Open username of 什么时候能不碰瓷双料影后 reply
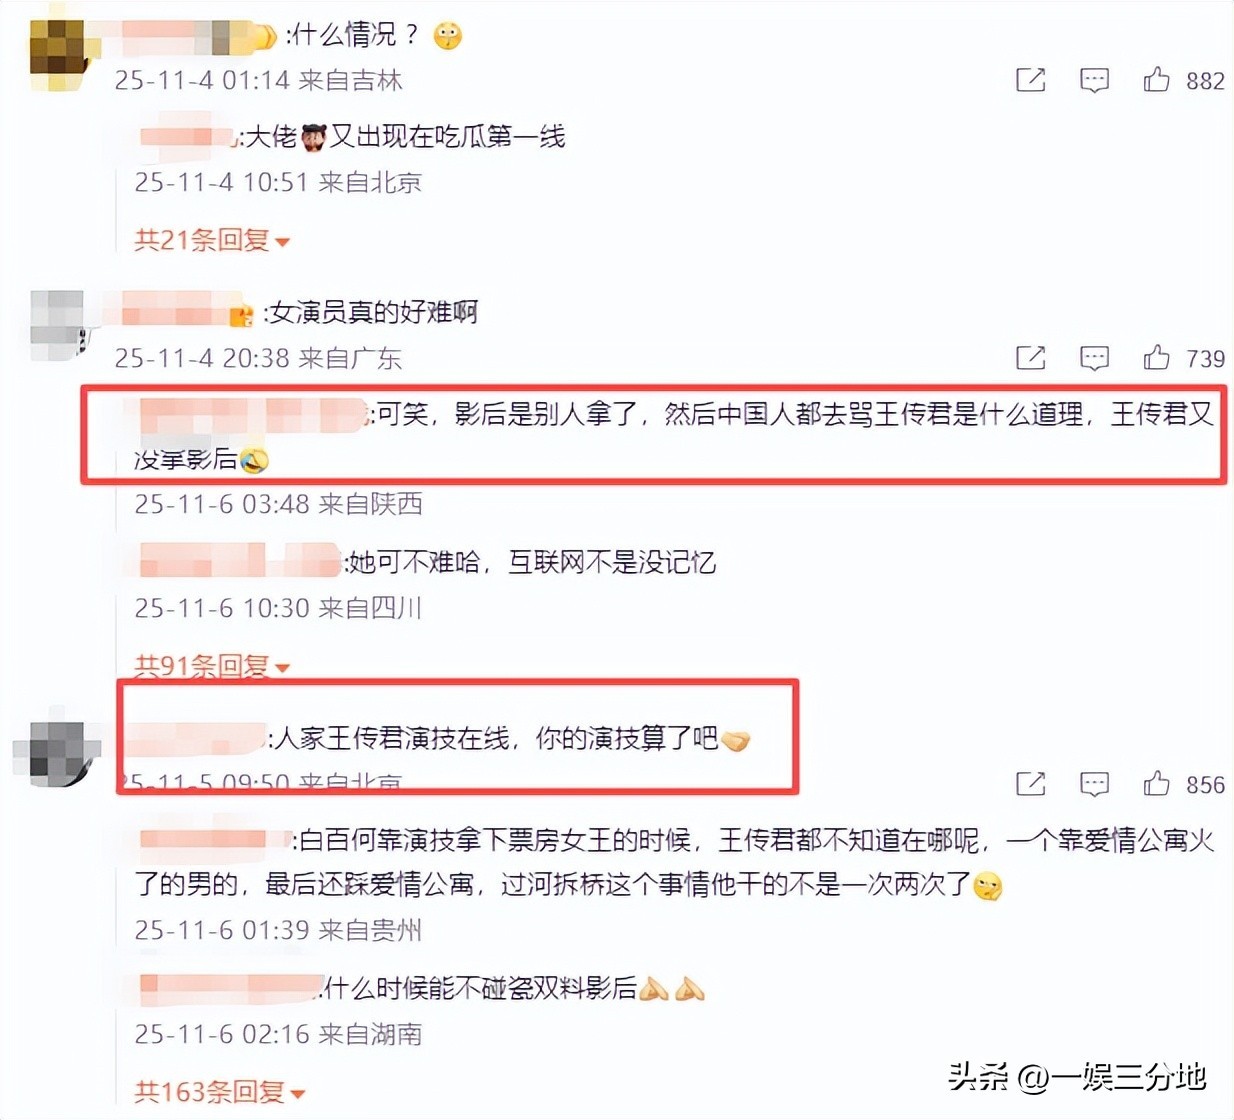 pyautogui.click(x=230, y=989)
